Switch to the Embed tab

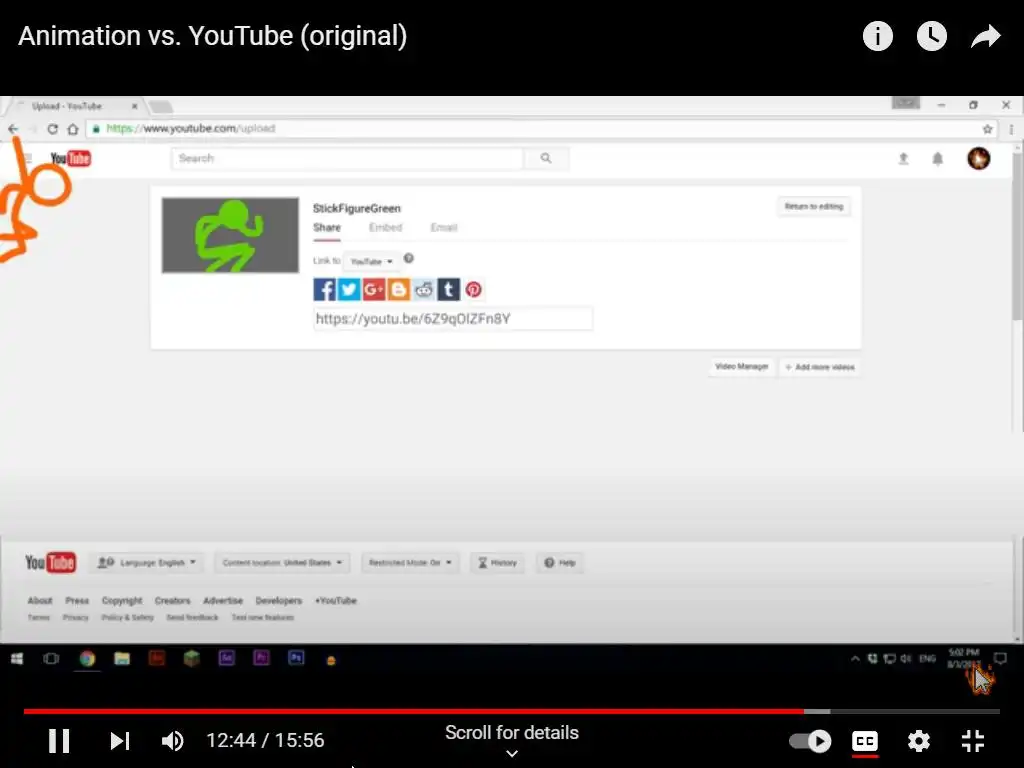click(385, 227)
